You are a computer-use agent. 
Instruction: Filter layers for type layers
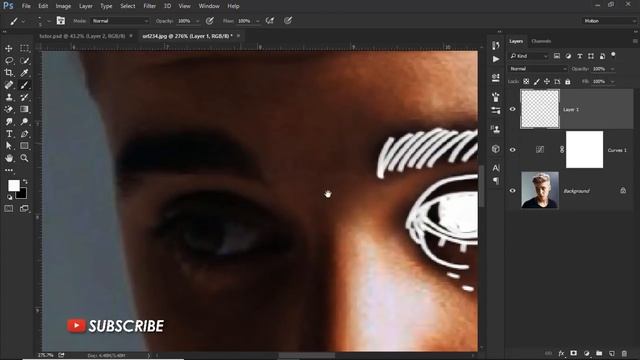580,56
